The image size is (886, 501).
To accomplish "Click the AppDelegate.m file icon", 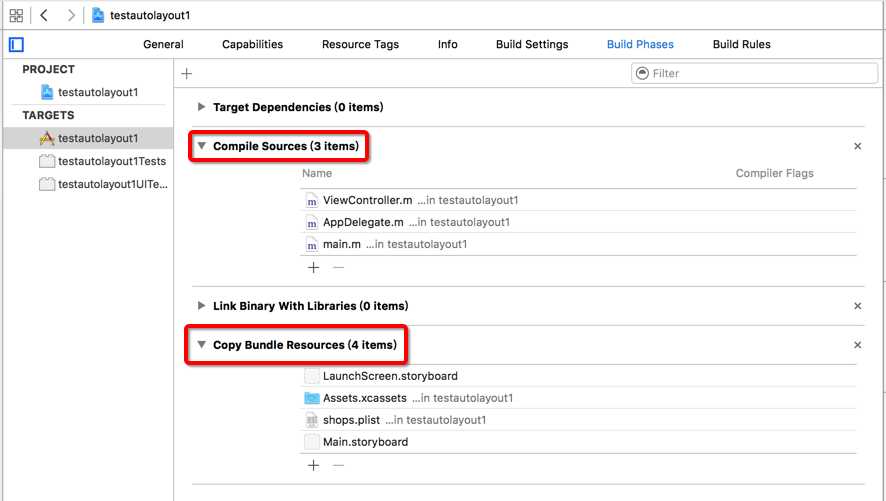I will click(311, 223).
